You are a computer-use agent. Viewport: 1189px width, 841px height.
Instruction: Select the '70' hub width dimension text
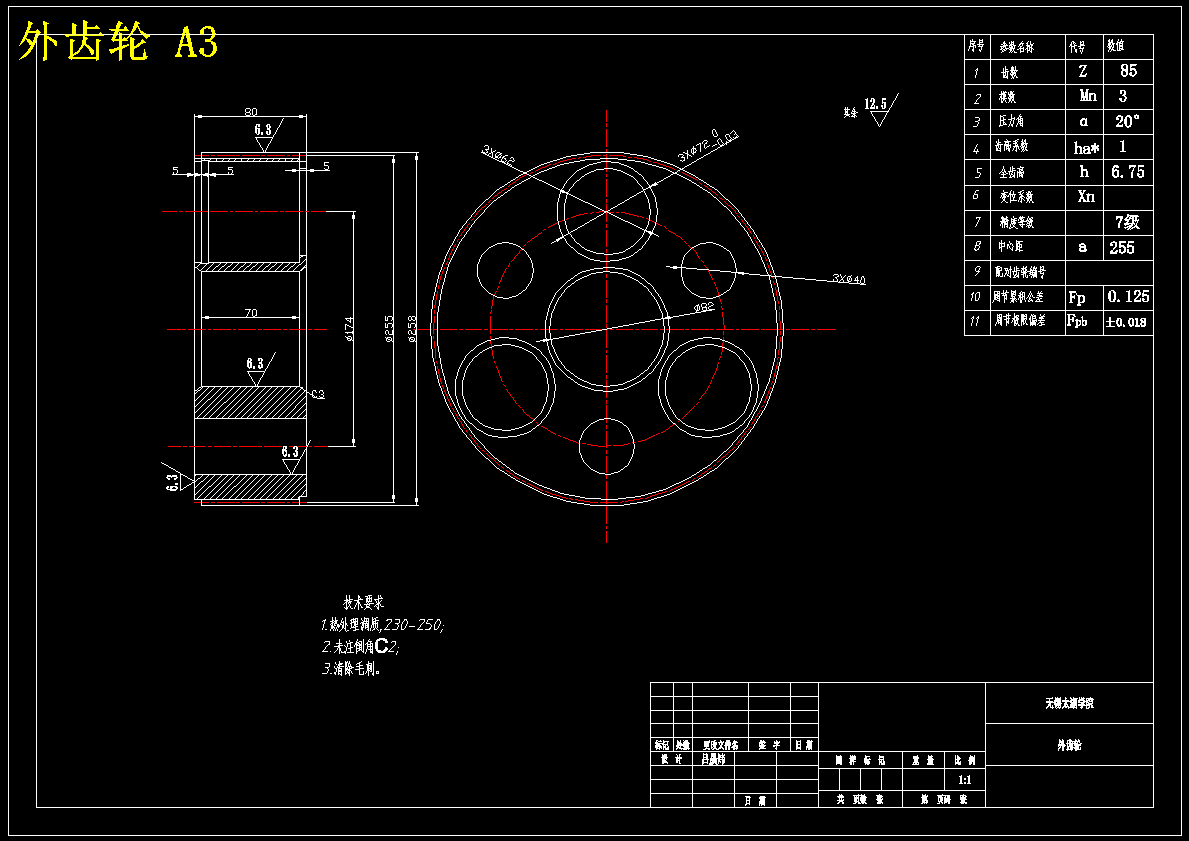[251, 312]
